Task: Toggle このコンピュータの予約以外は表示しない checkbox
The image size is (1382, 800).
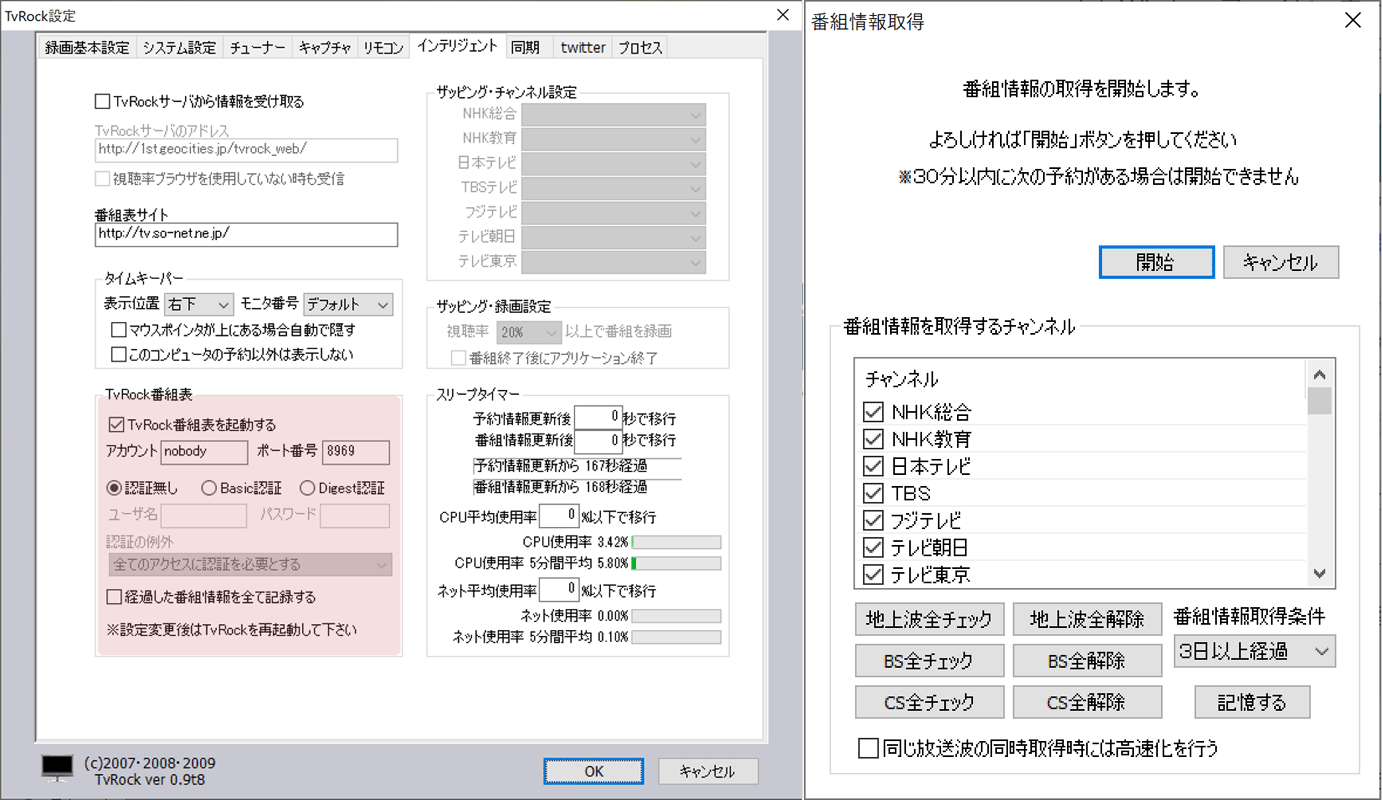Action: [119, 354]
